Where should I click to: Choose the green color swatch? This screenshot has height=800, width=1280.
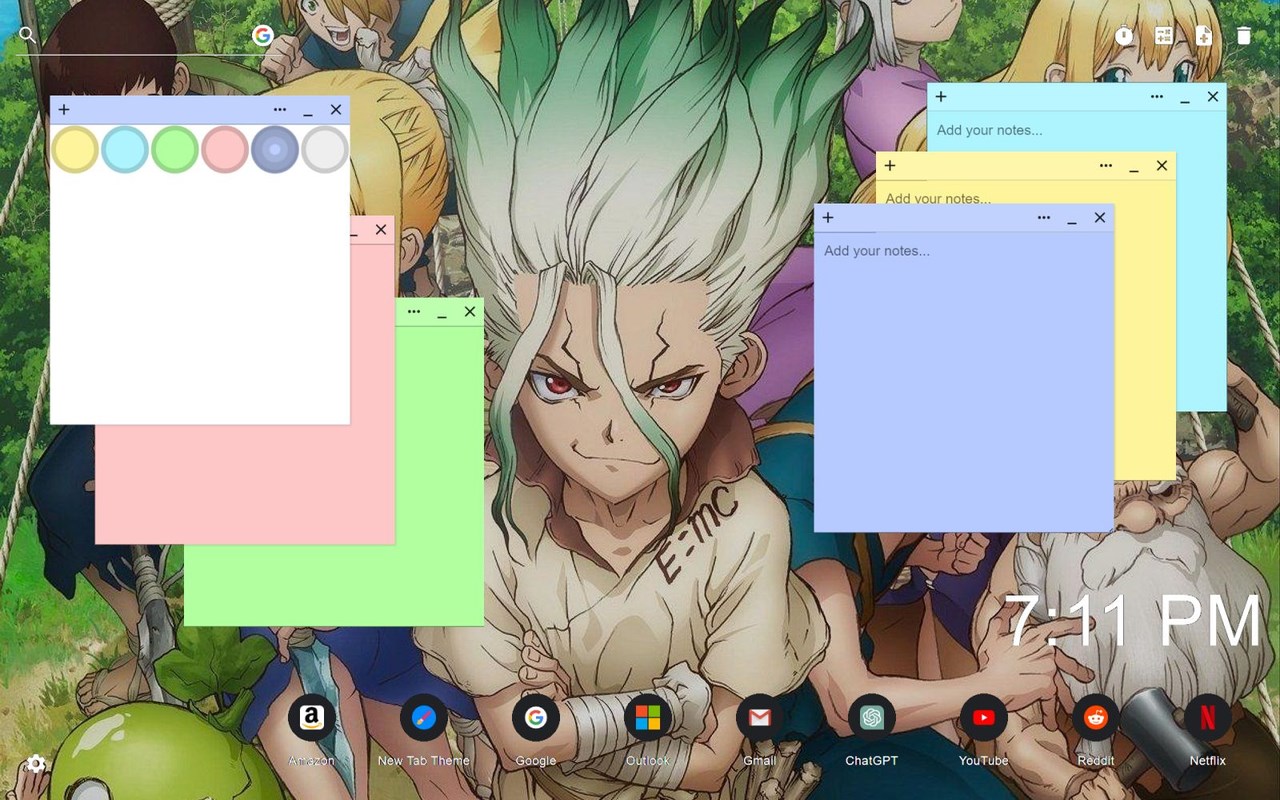click(175, 149)
